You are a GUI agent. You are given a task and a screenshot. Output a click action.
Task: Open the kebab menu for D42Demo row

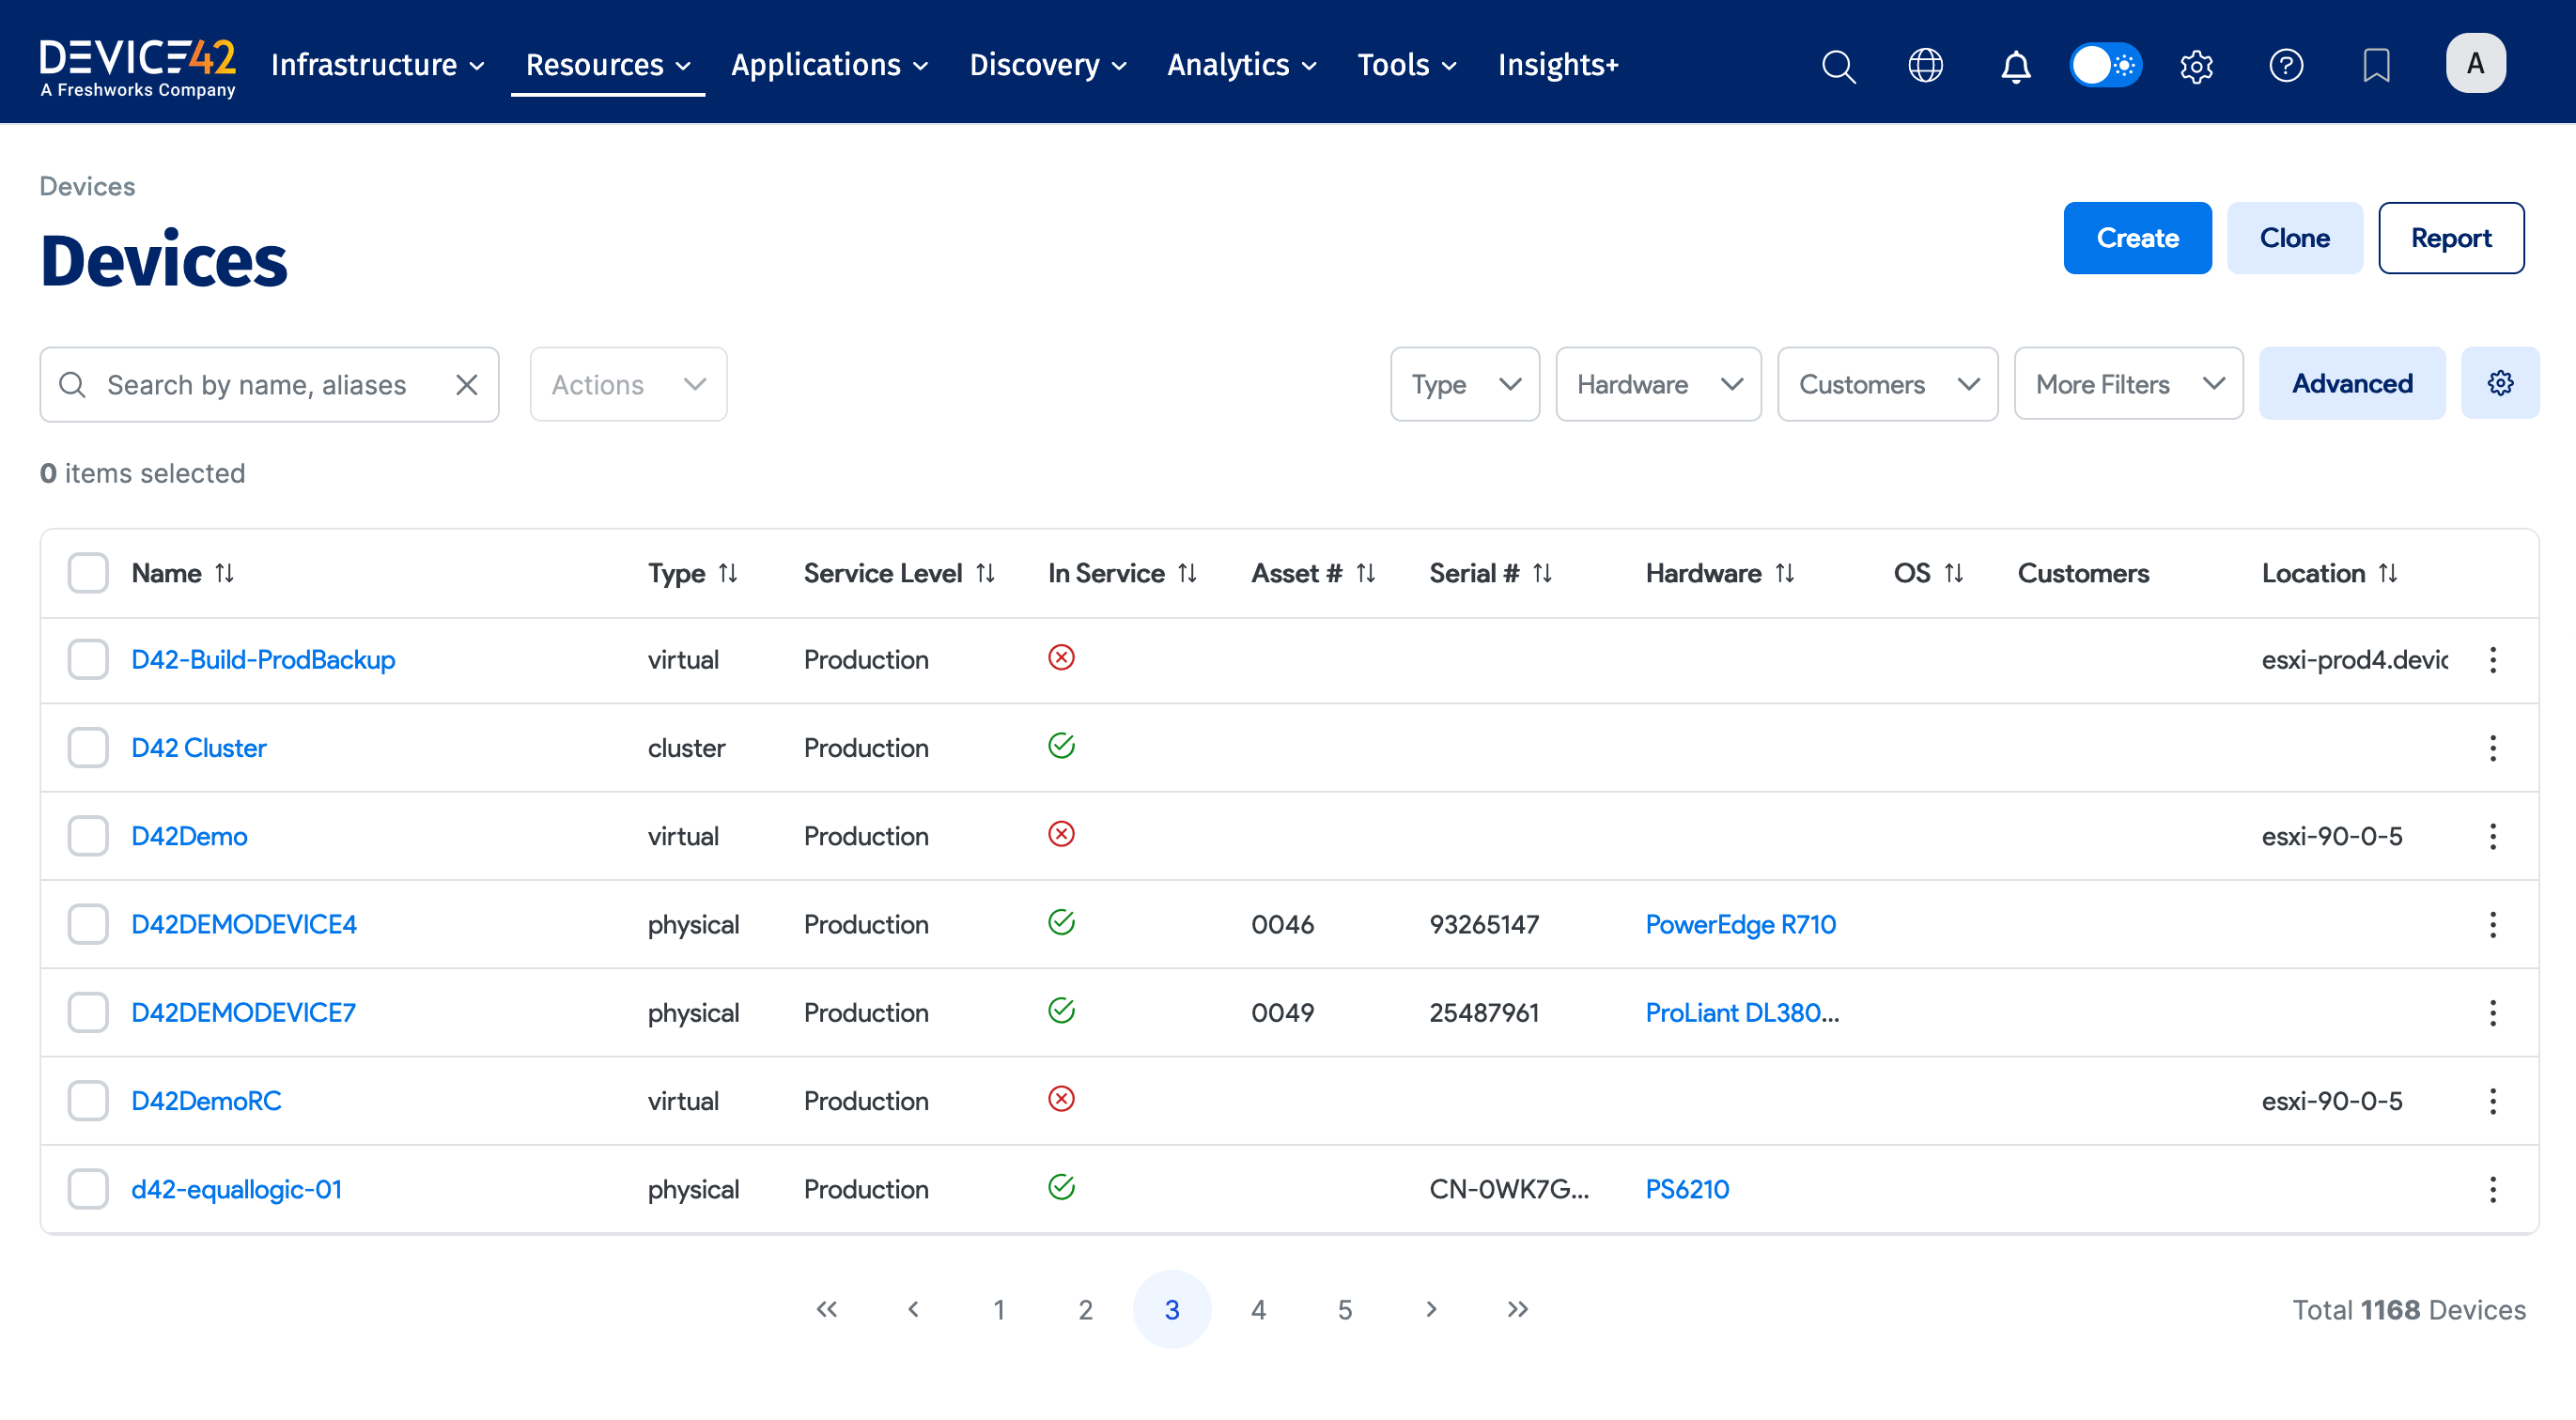pyautogui.click(x=2493, y=836)
